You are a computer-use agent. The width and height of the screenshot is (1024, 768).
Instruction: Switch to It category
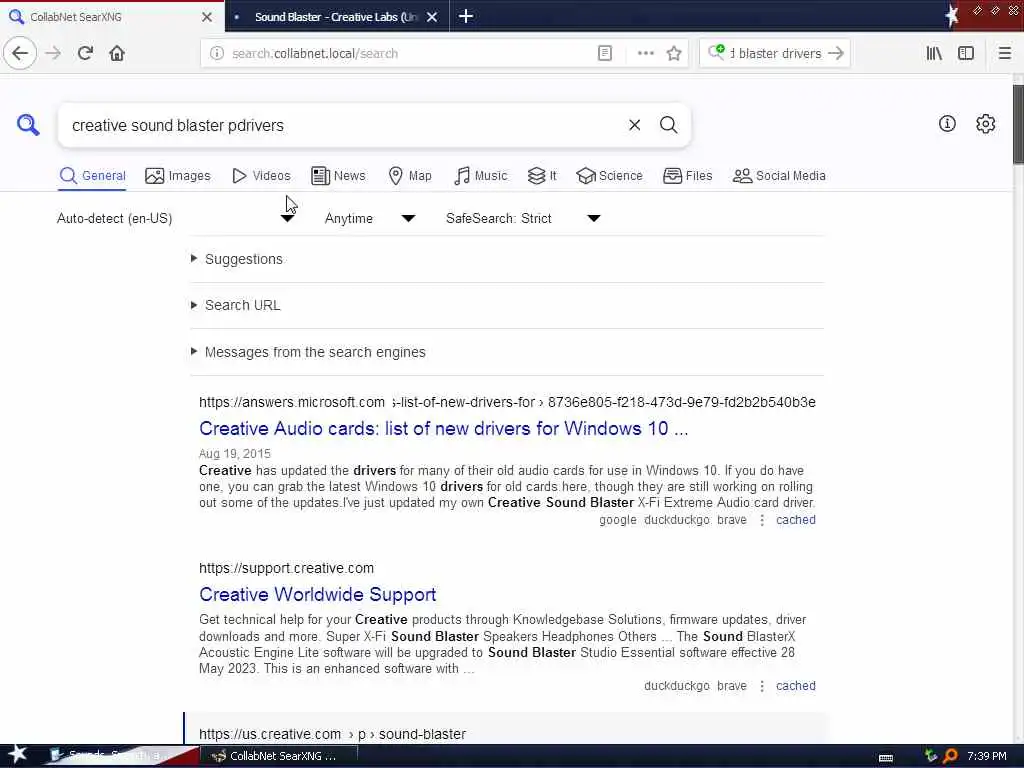[x=542, y=176]
